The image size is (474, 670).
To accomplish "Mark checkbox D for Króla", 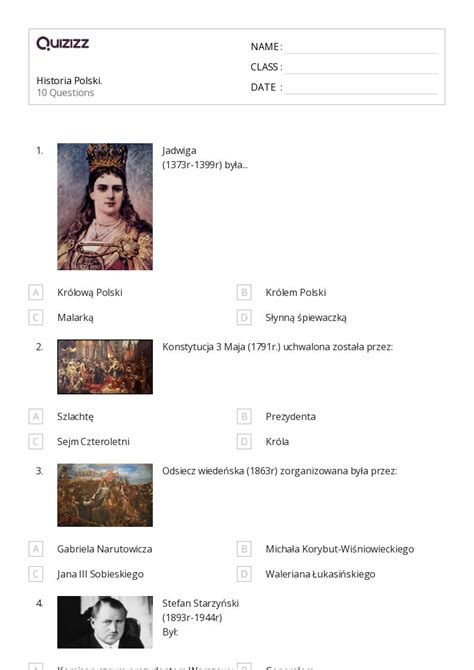I will (x=244, y=441).
